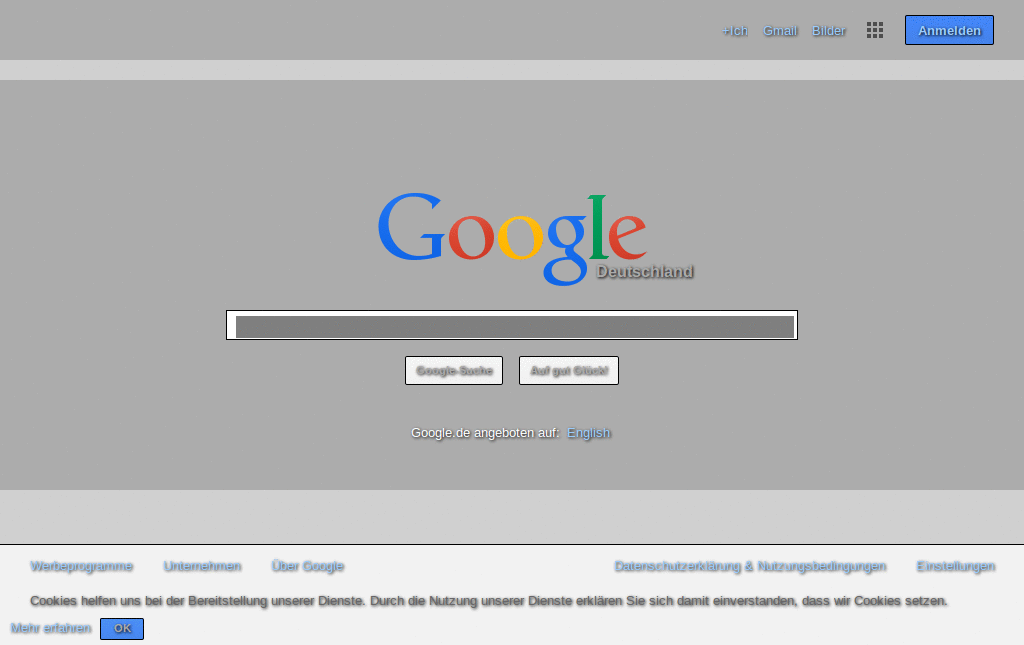
Task: Open the +Ich link
Action: pos(735,31)
